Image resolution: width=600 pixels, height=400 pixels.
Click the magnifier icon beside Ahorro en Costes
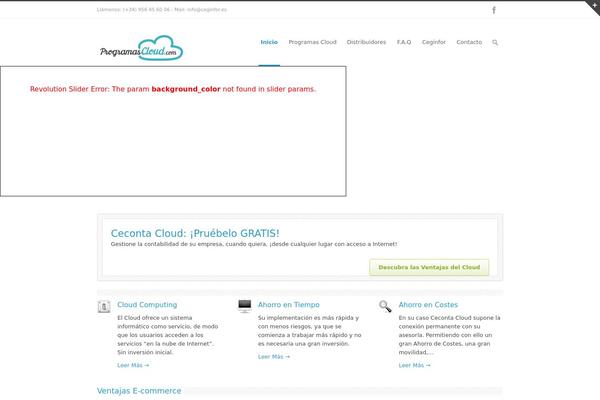tap(385, 306)
